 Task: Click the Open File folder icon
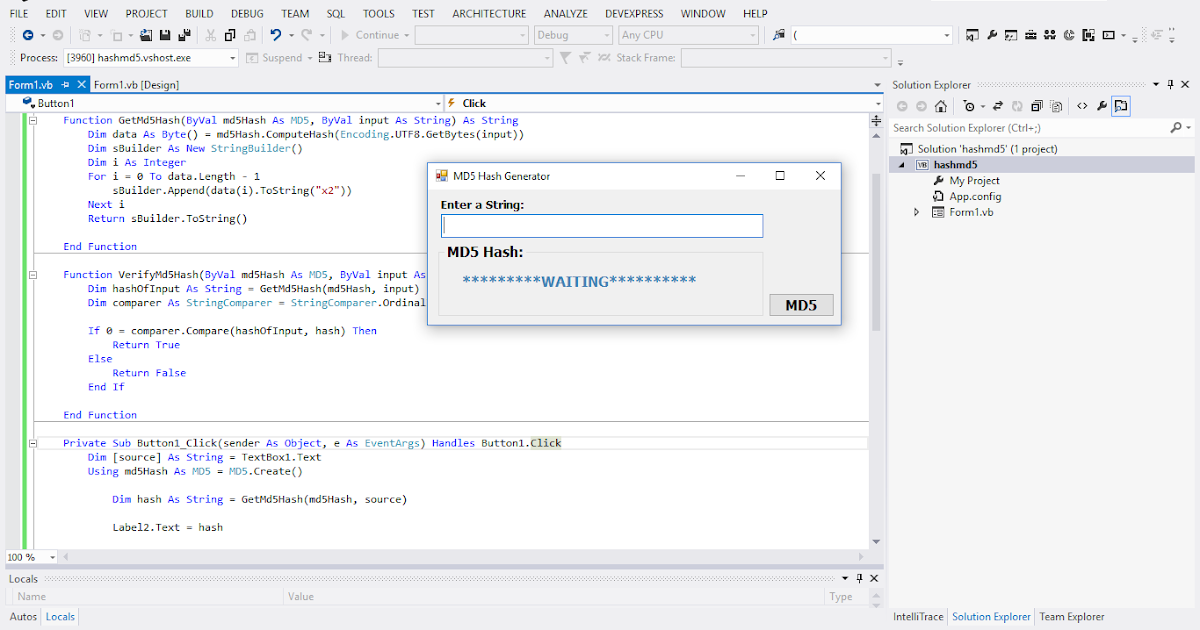(146, 35)
